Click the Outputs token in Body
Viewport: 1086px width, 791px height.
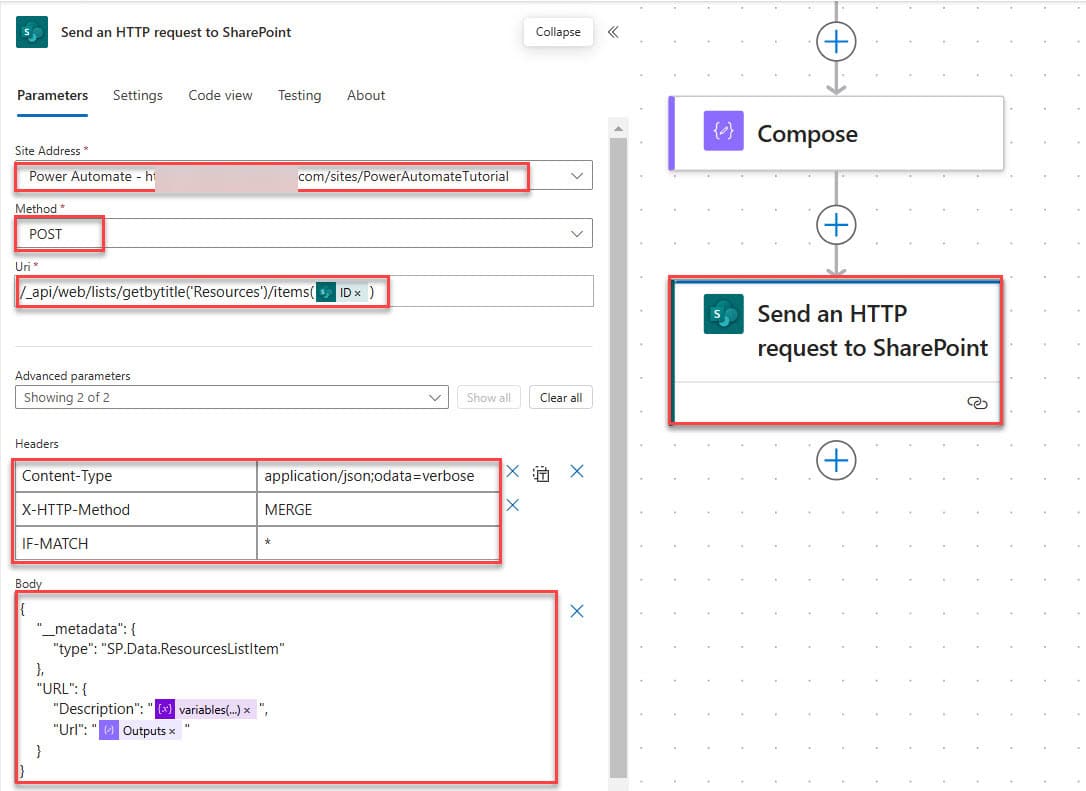click(140, 730)
